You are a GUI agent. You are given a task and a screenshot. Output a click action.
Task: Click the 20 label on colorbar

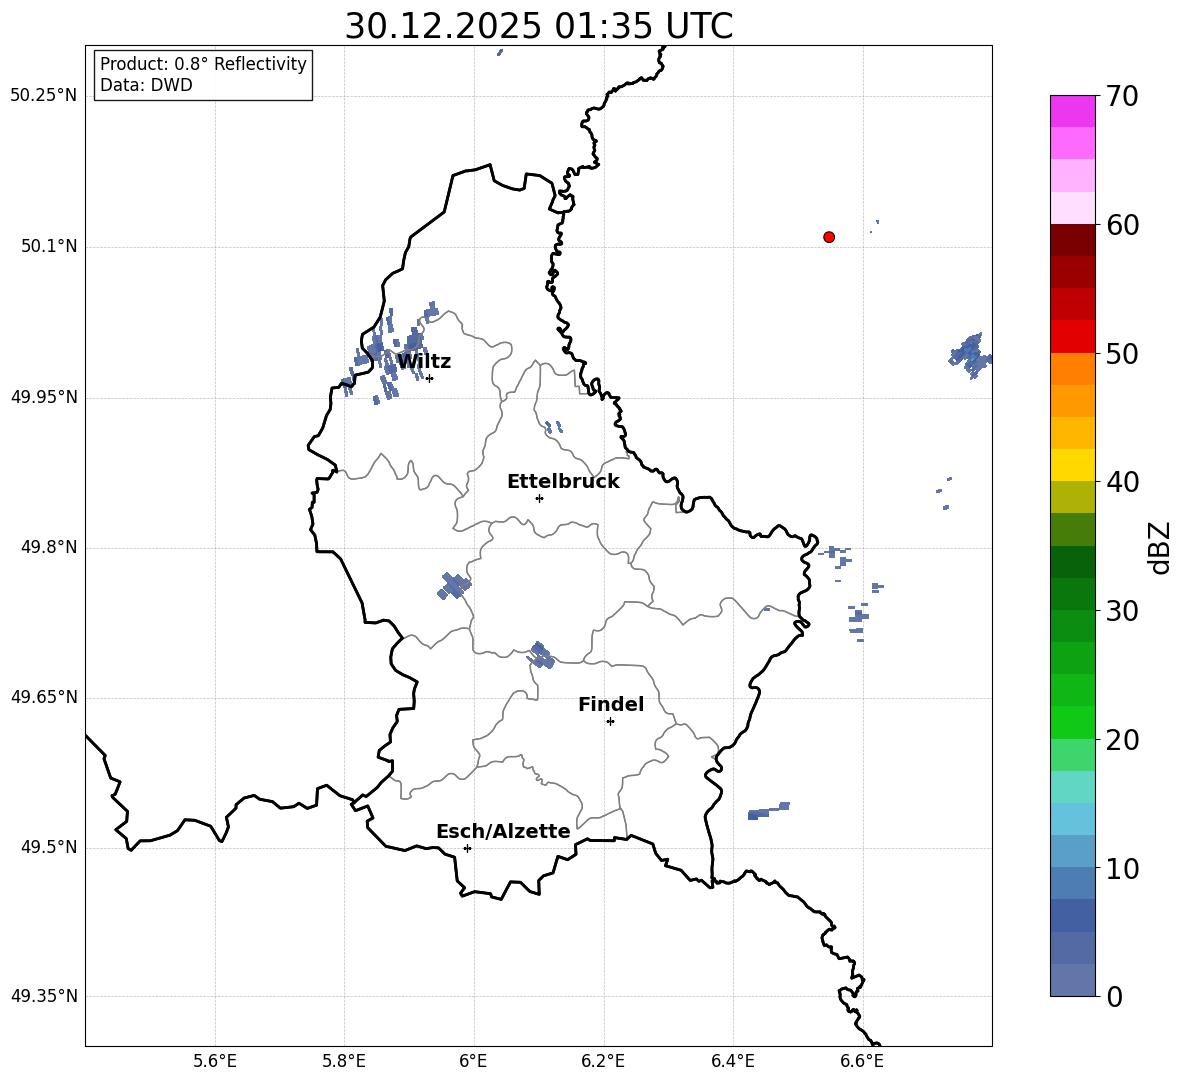pos(1121,740)
